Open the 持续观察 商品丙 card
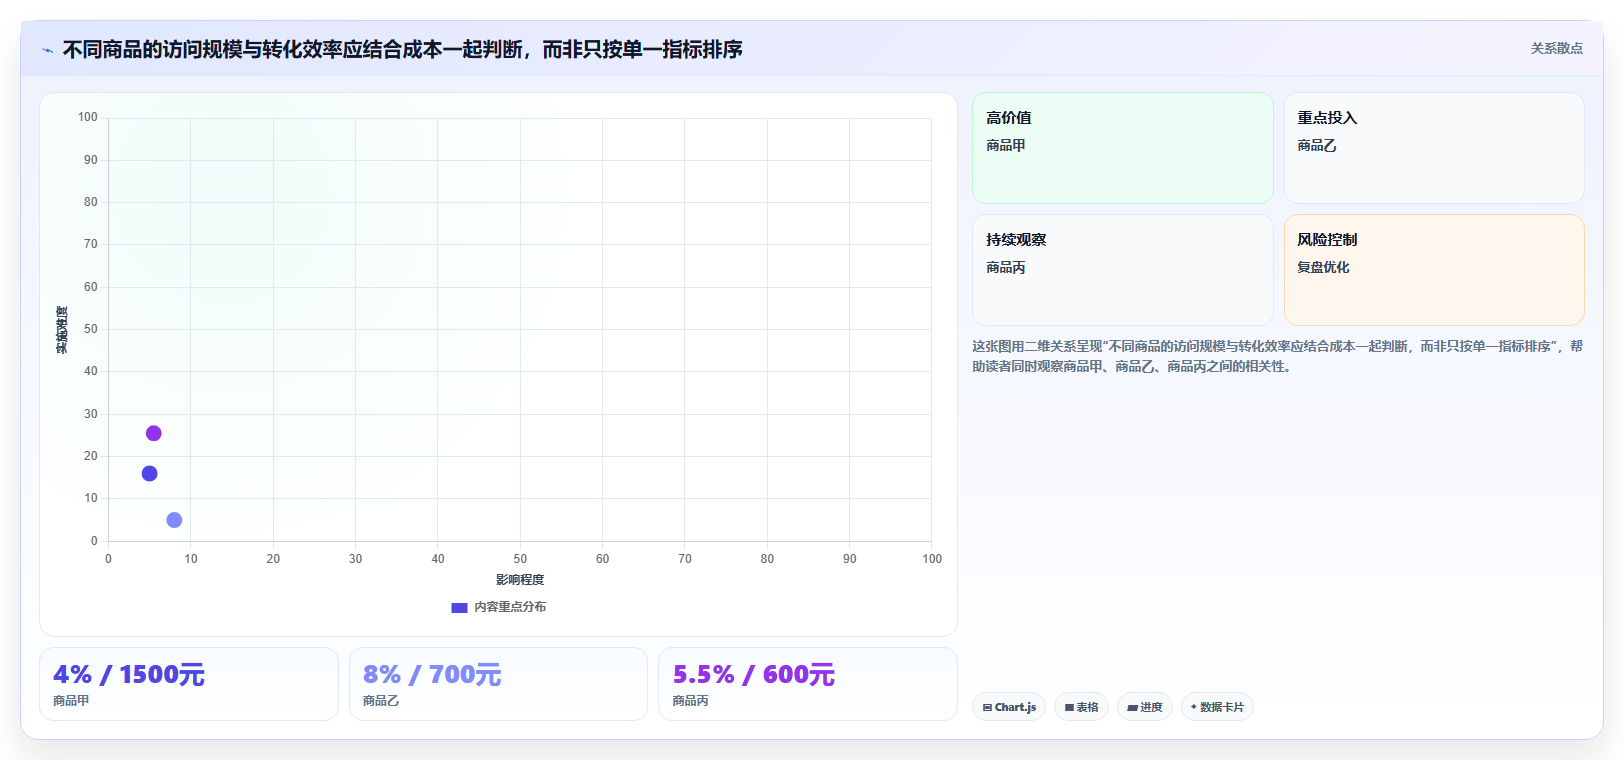This screenshot has height=760, width=1624. [1122, 270]
